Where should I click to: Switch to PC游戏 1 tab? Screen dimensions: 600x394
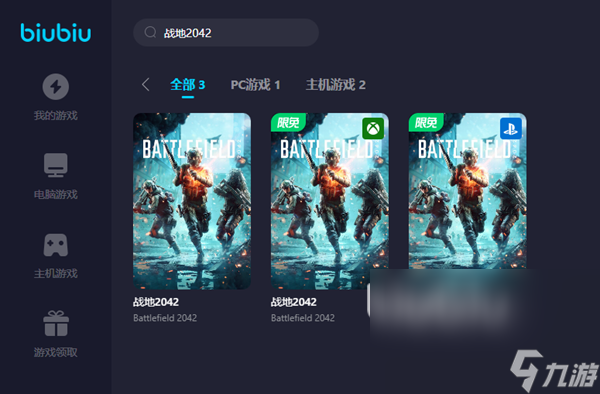(x=255, y=85)
